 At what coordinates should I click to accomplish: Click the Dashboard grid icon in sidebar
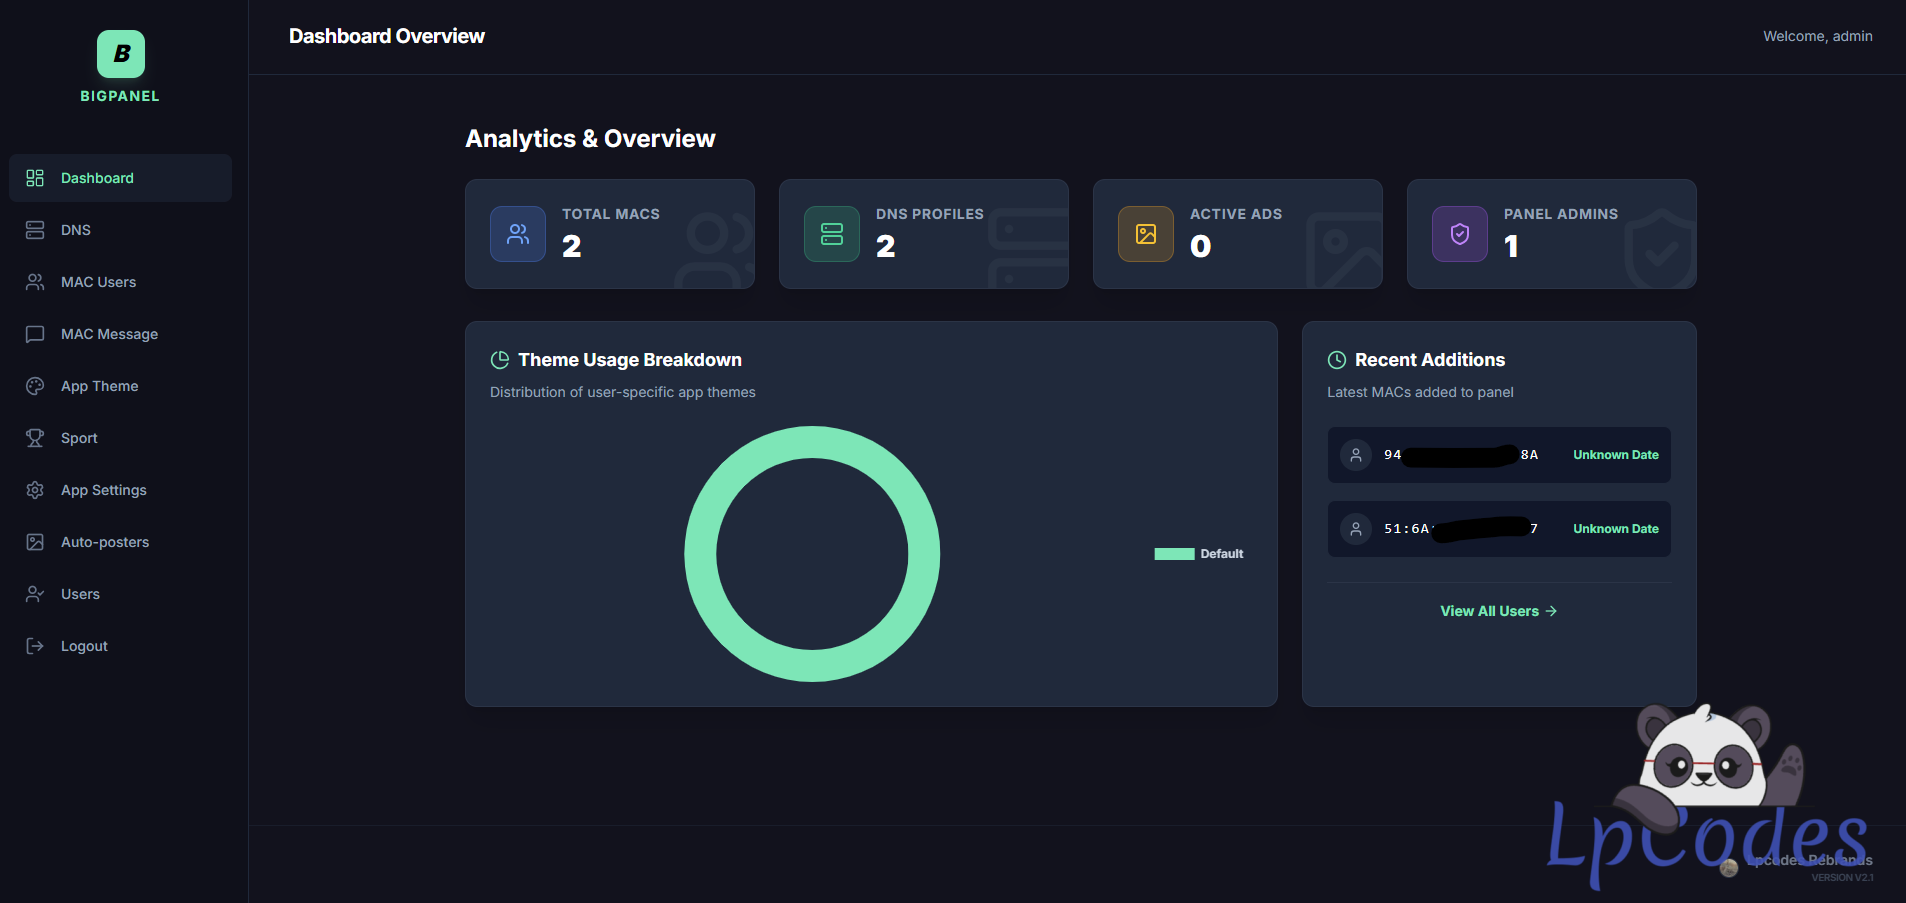click(x=35, y=178)
